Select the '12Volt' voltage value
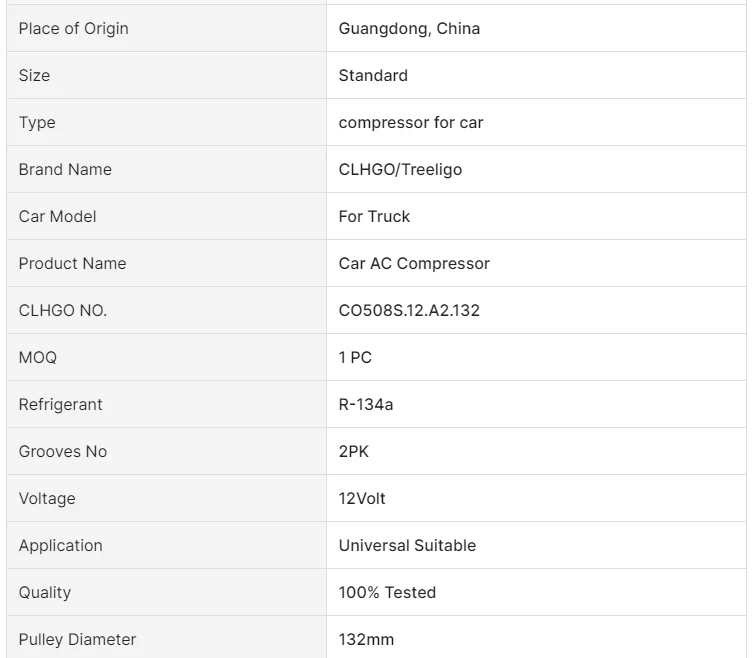This screenshot has width=753, height=658. (x=362, y=498)
